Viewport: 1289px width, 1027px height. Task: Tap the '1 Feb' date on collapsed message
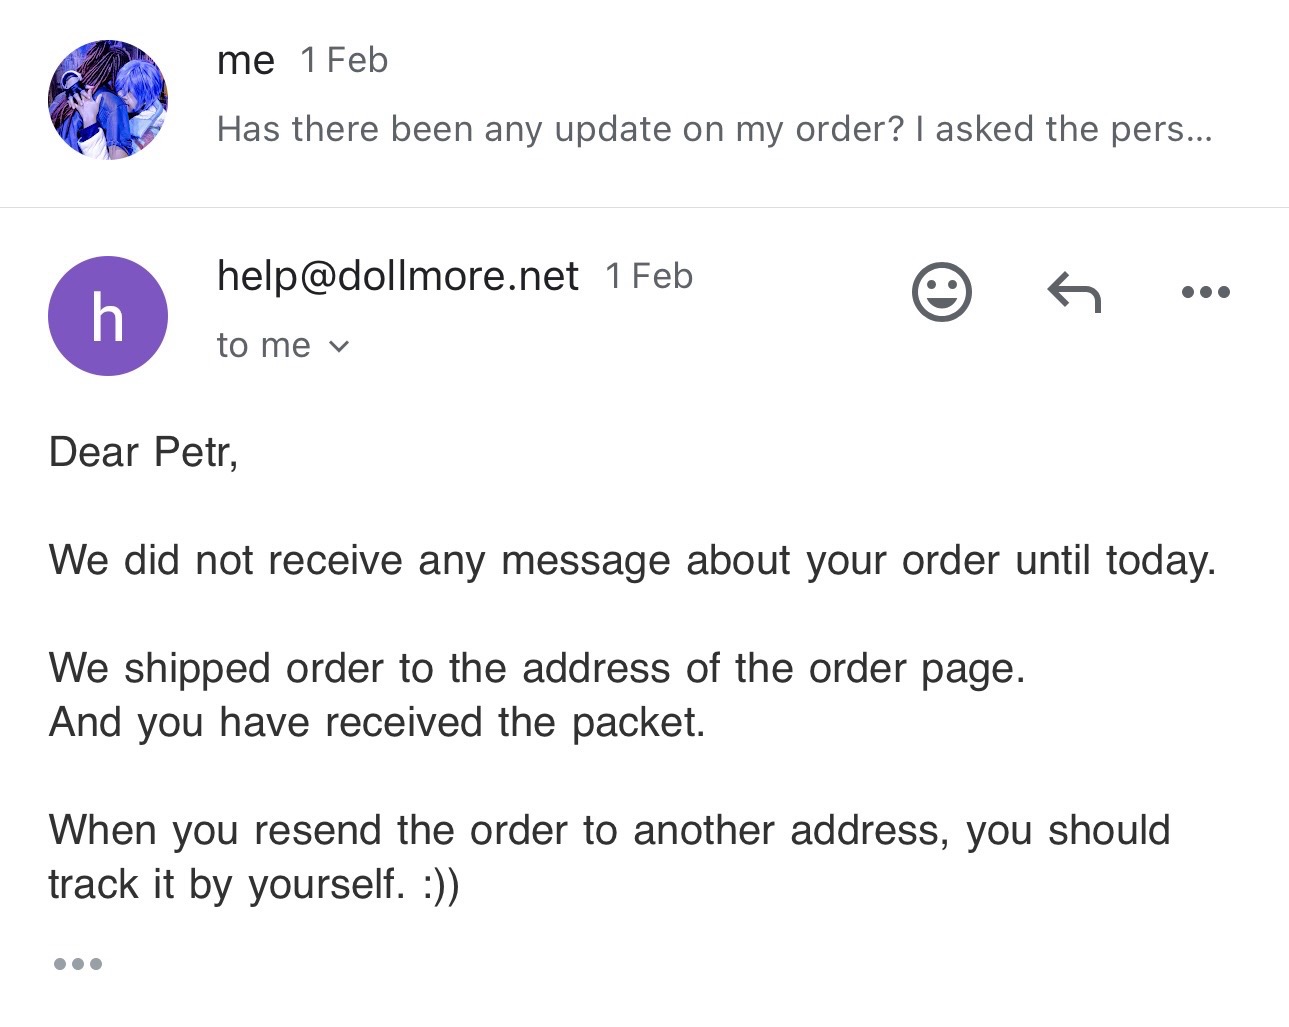[344, 60]
